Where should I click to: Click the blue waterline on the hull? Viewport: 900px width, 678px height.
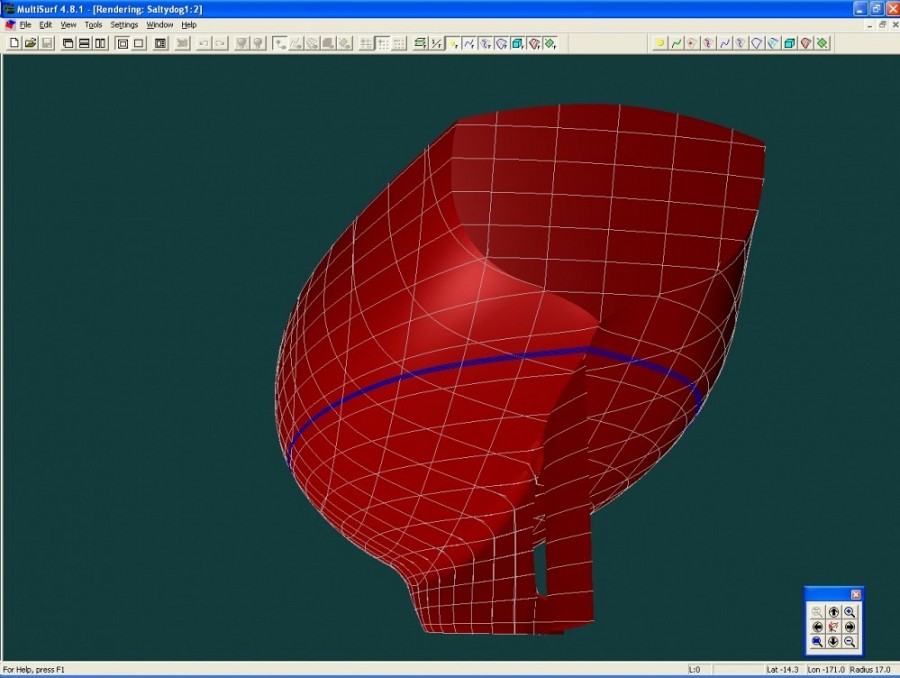click(x=450, y=365)
